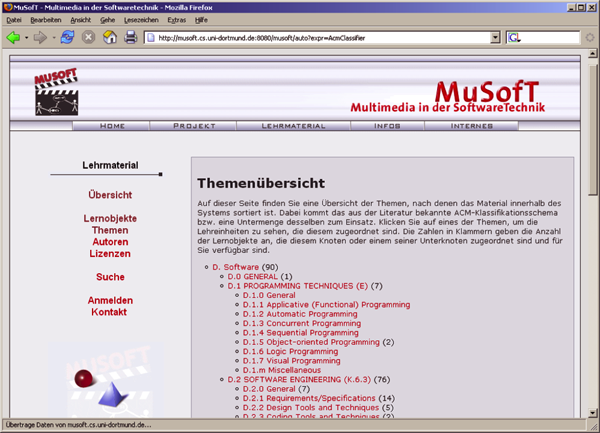Click the Kontakt sidebar link
Viewport: 600px width, 433px height.
point(109,312)
